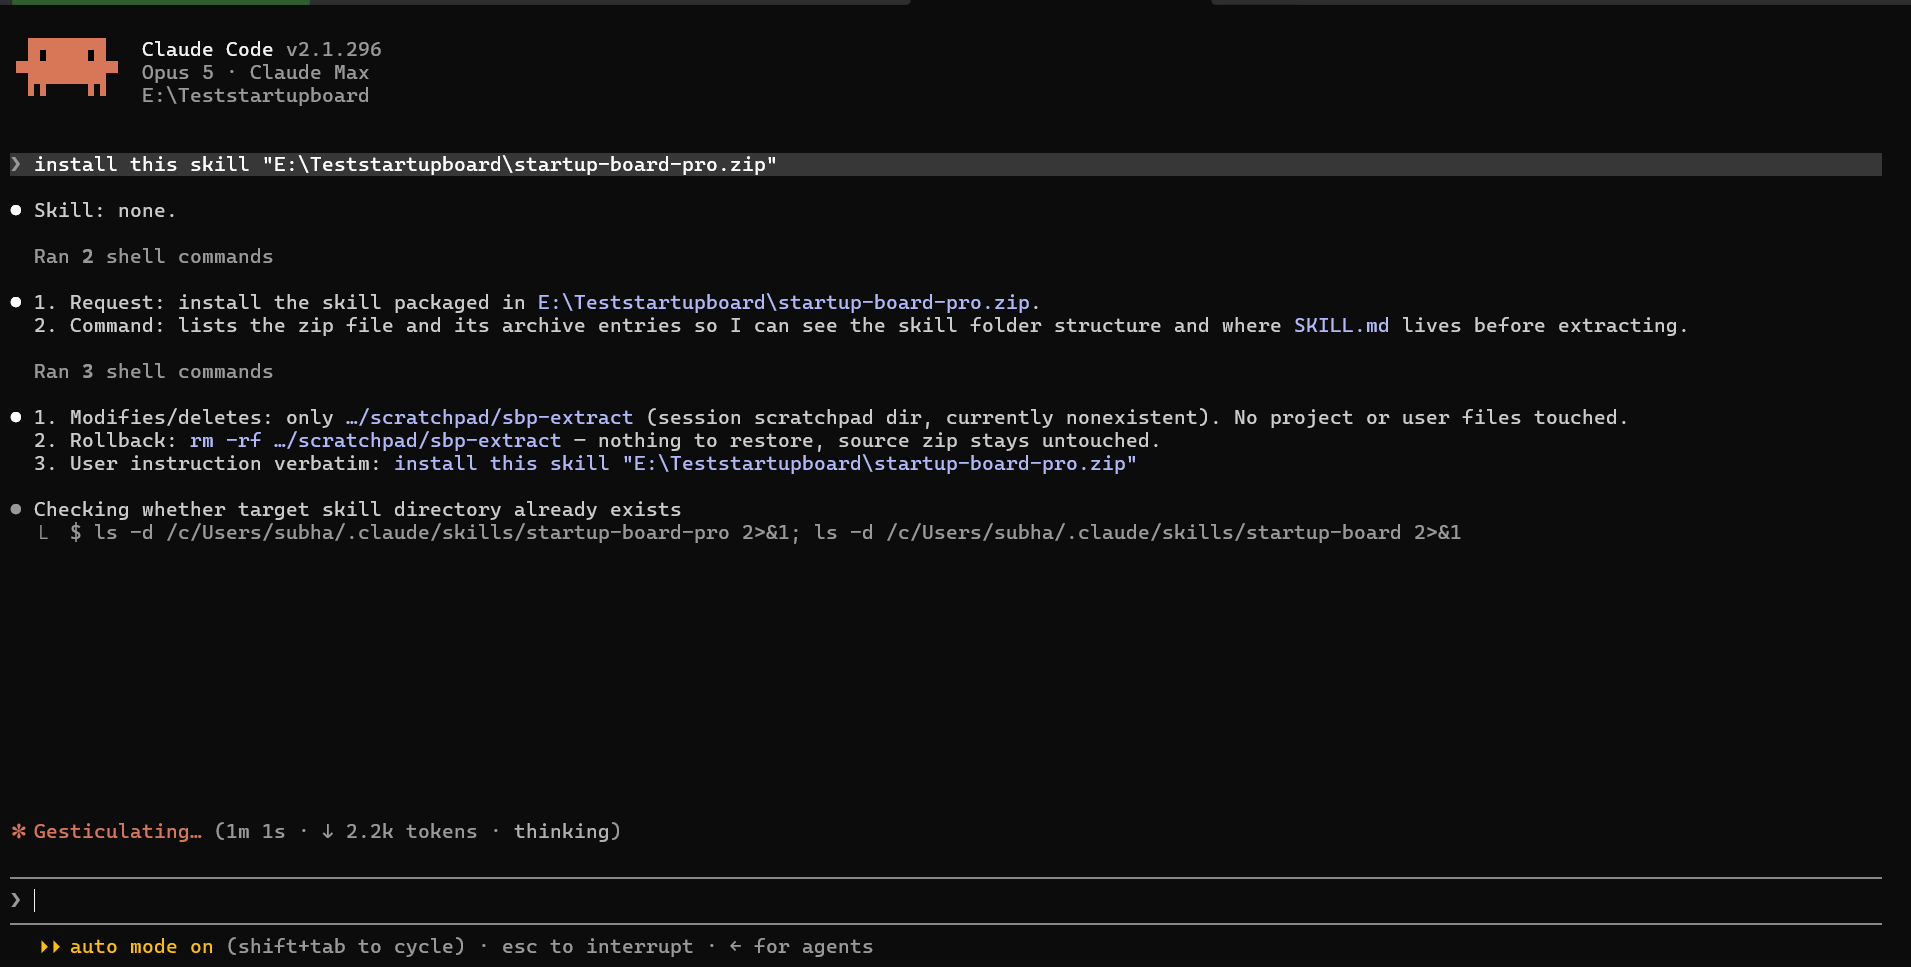This screenshot has width=1911, height=967.
Task: Click the orange Gesticulating spinner asterisk
Action: click(x=18, y=831)
